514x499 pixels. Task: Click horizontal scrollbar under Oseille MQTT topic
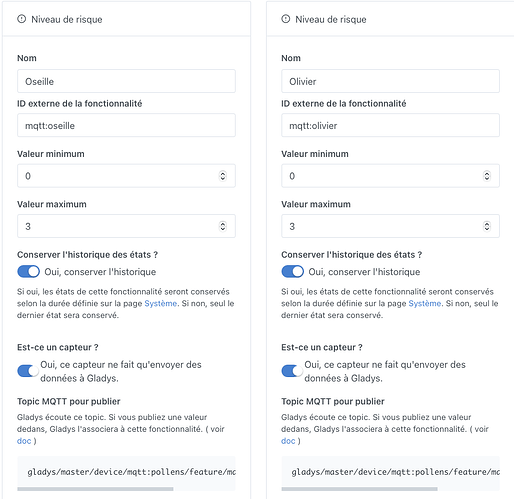(x=95, y=489)
